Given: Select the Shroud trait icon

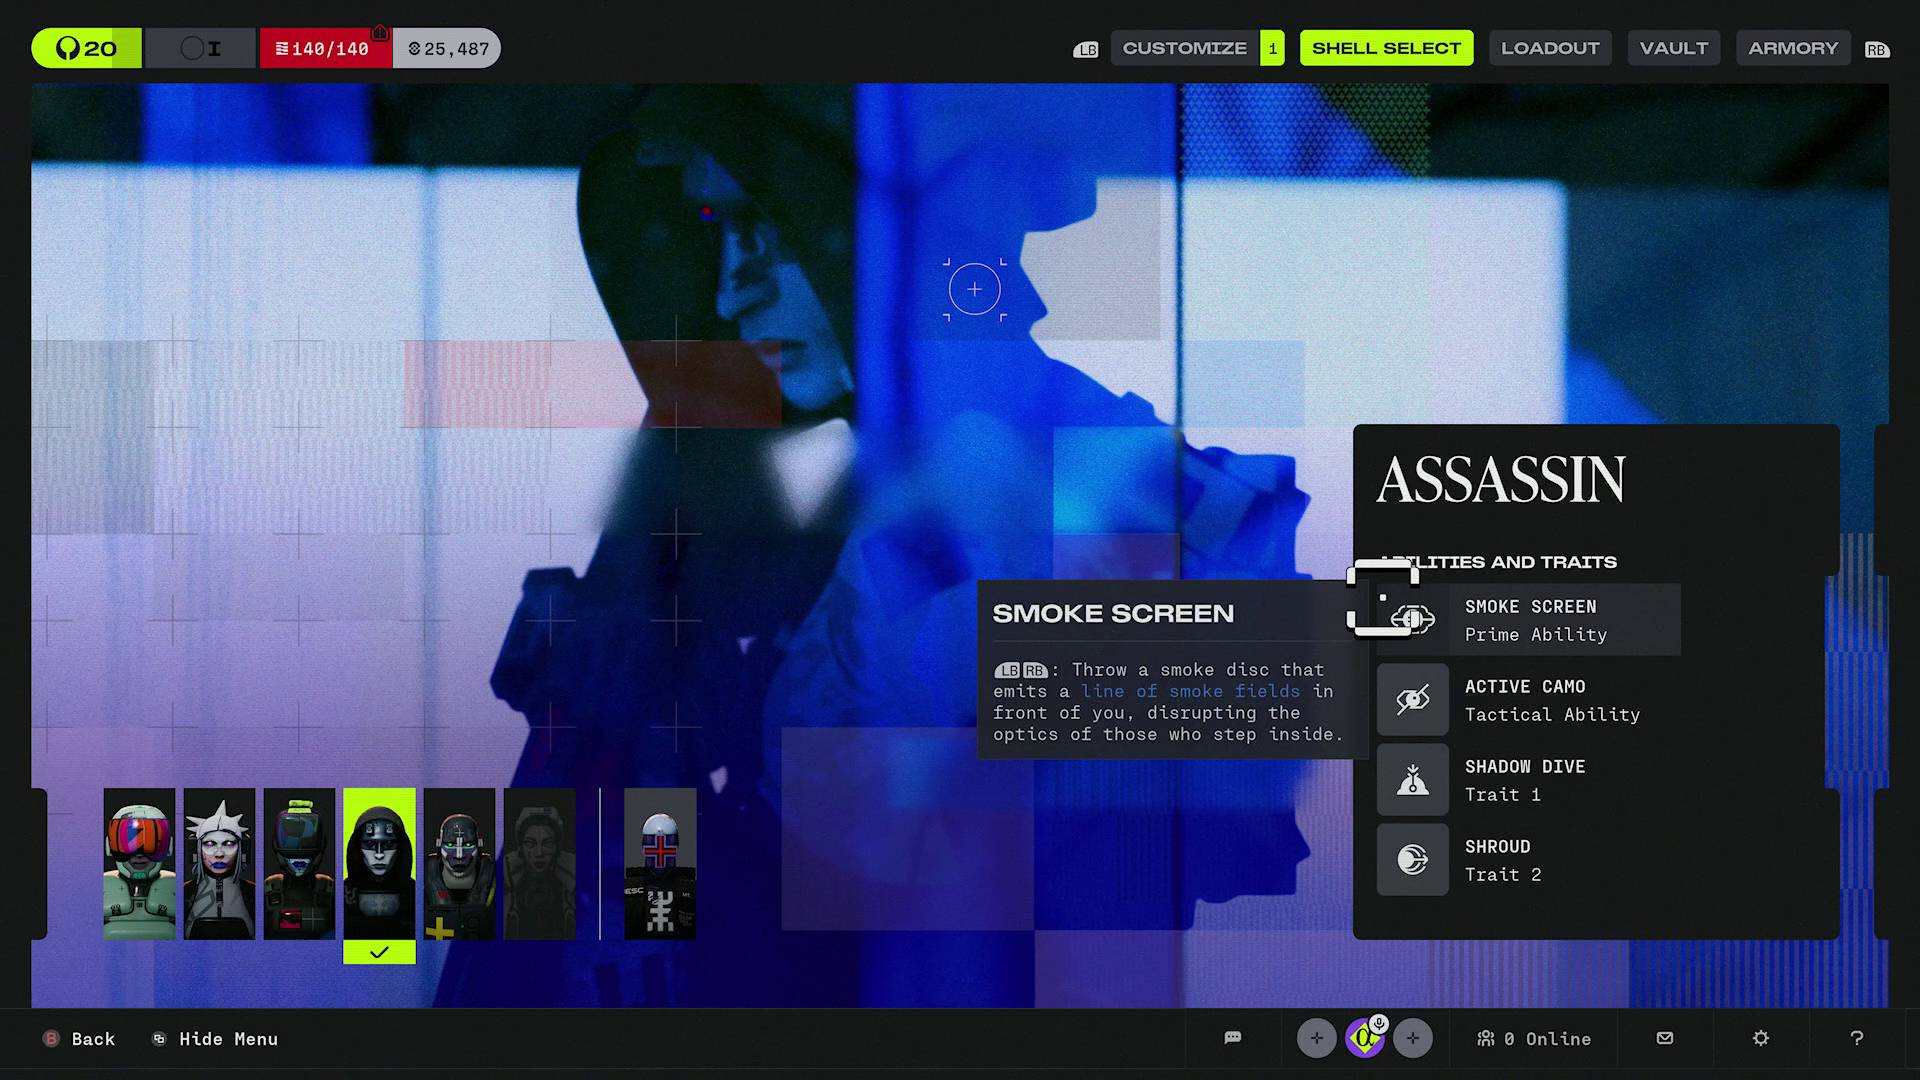Looking at the screenshot, I should [x=1412, y=860].
